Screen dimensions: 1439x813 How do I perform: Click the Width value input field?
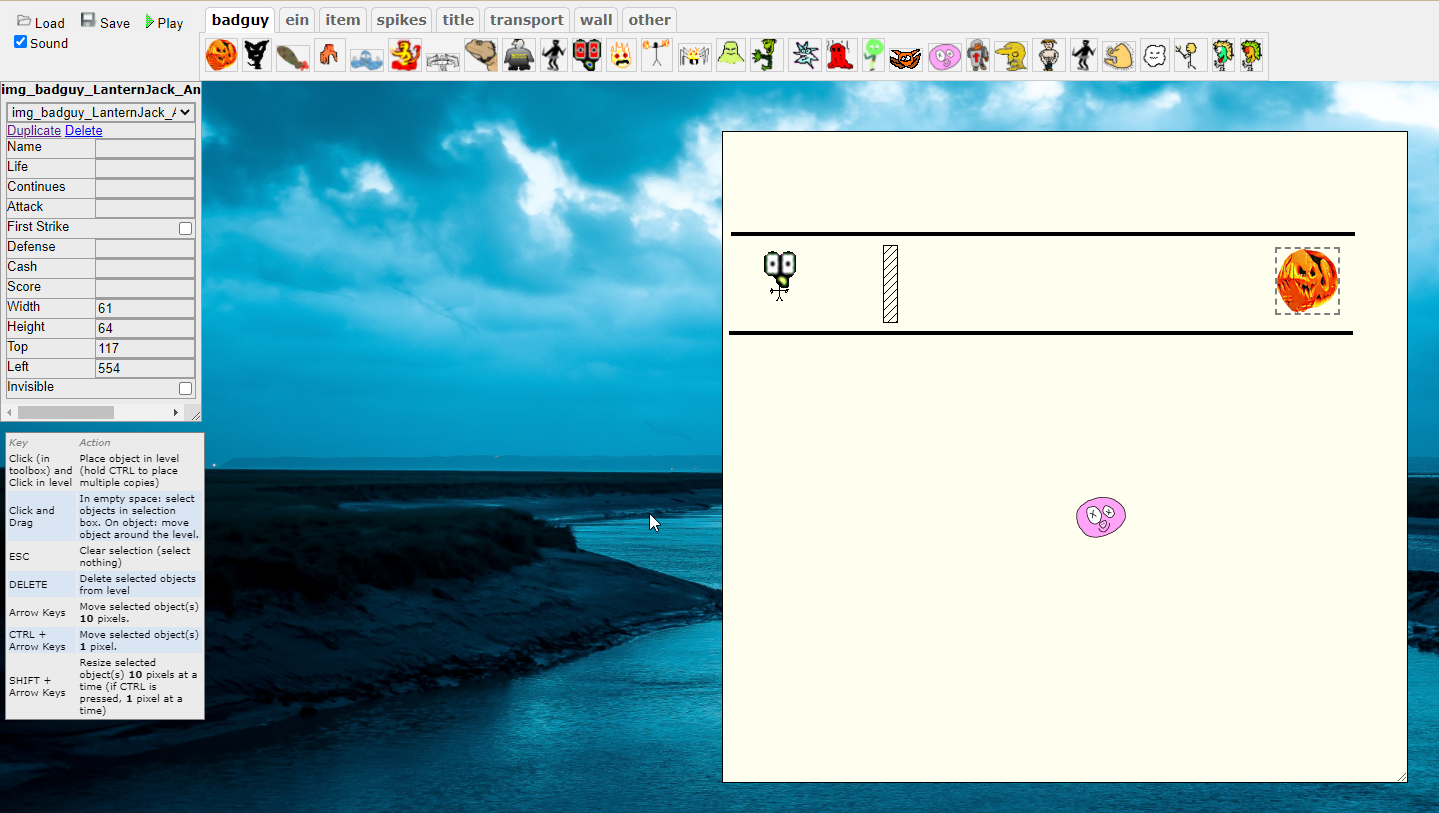pyautogui.click(x=145, y=308)
